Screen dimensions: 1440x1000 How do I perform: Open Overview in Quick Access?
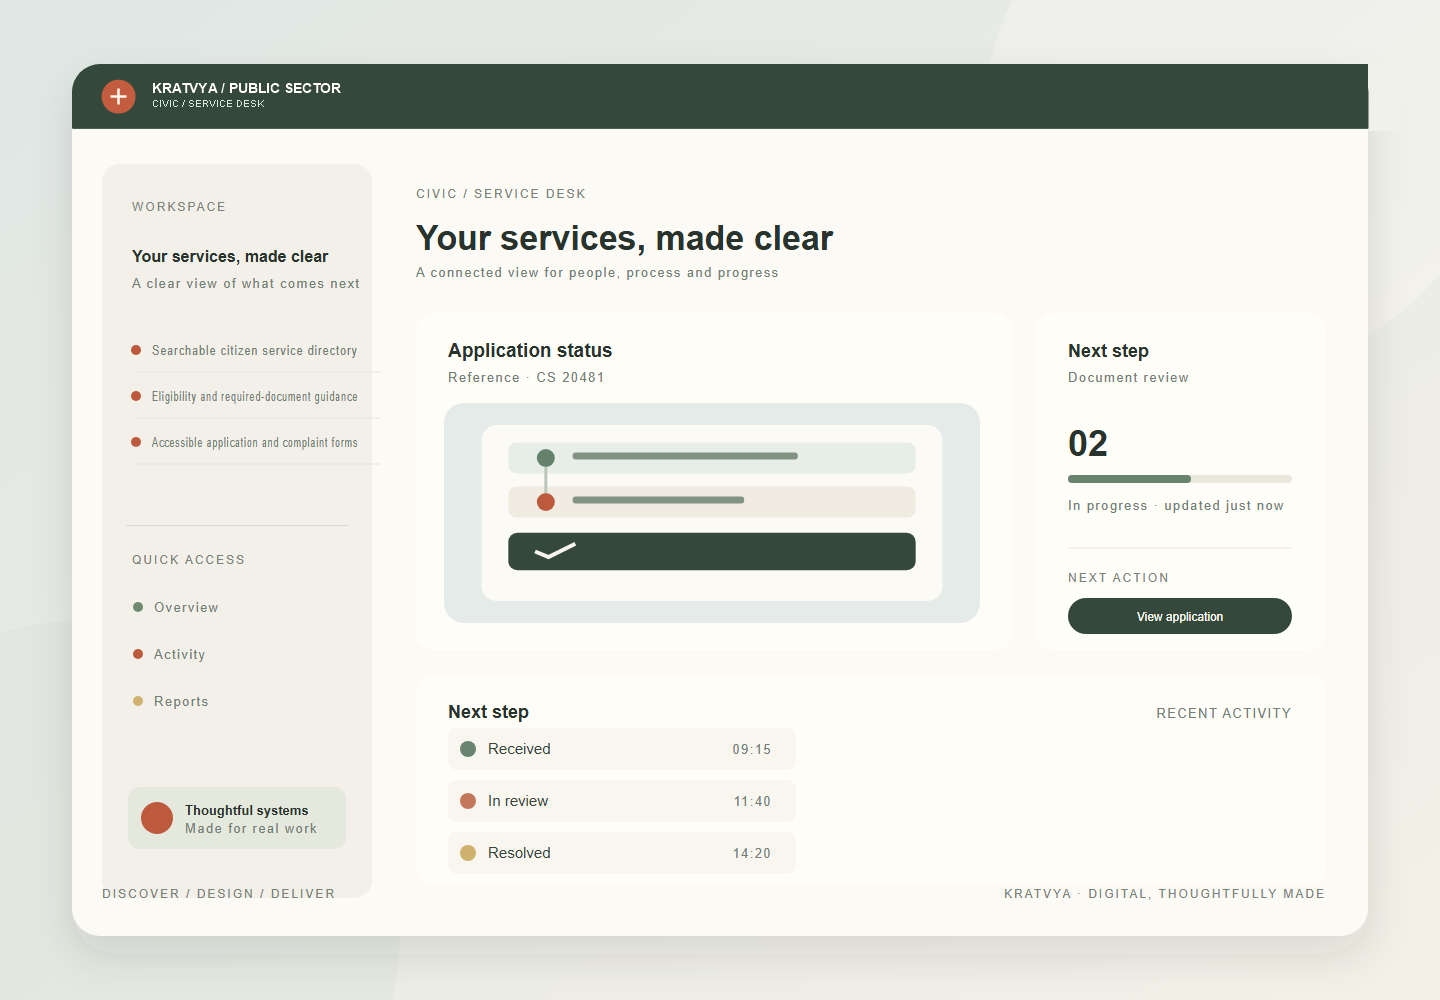(x=186, y=607)
